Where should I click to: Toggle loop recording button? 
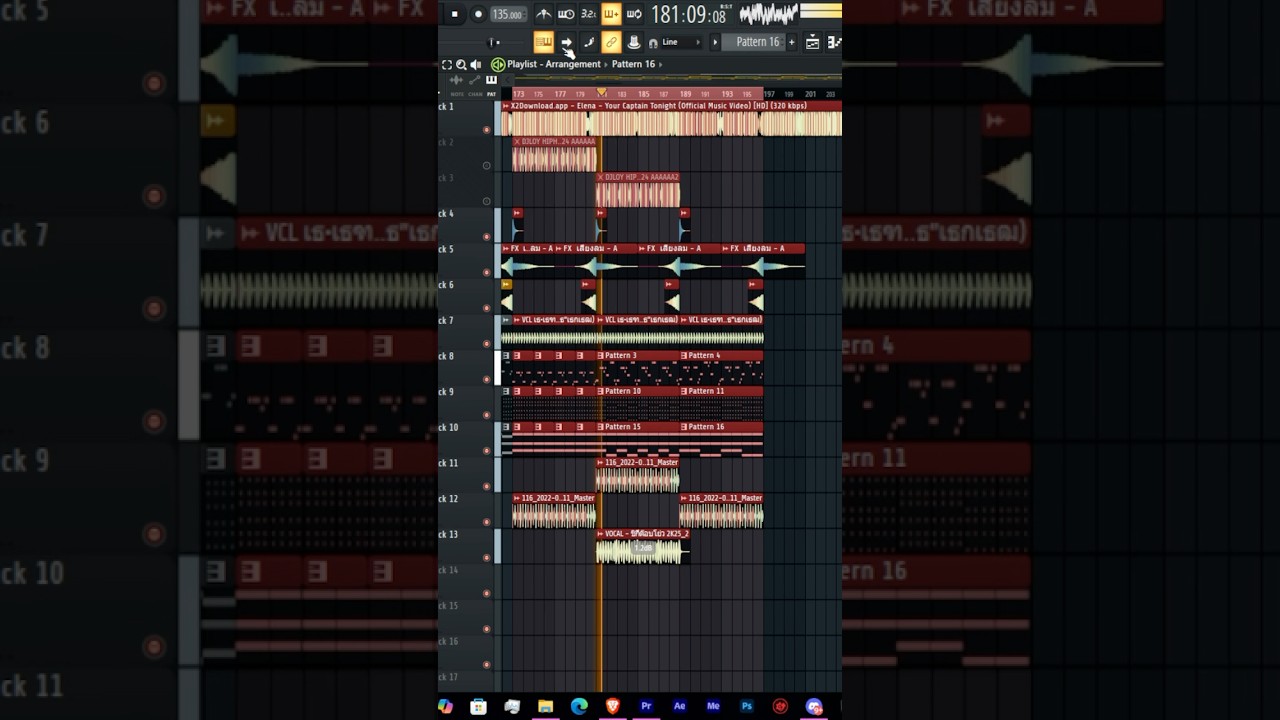point(634,14)
